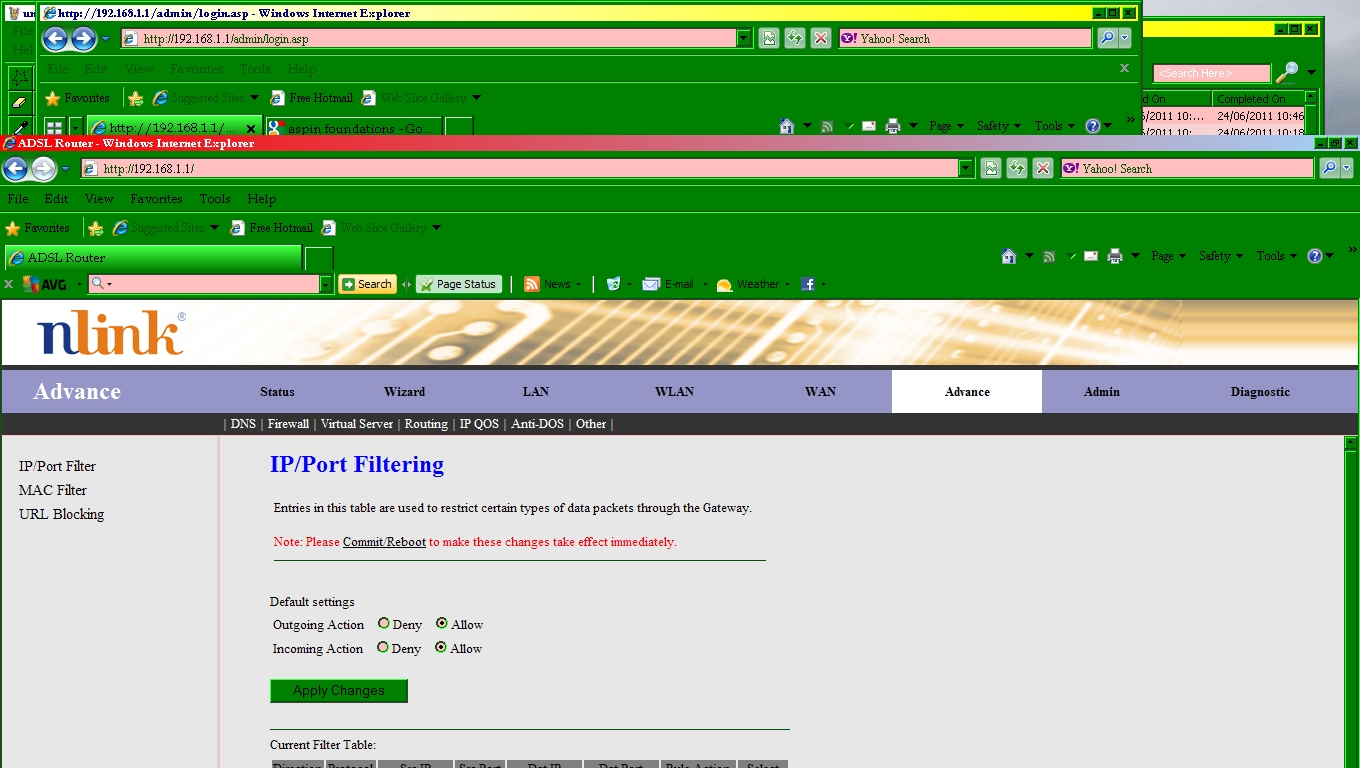Open the News dropdown arrow

point(579,285)
